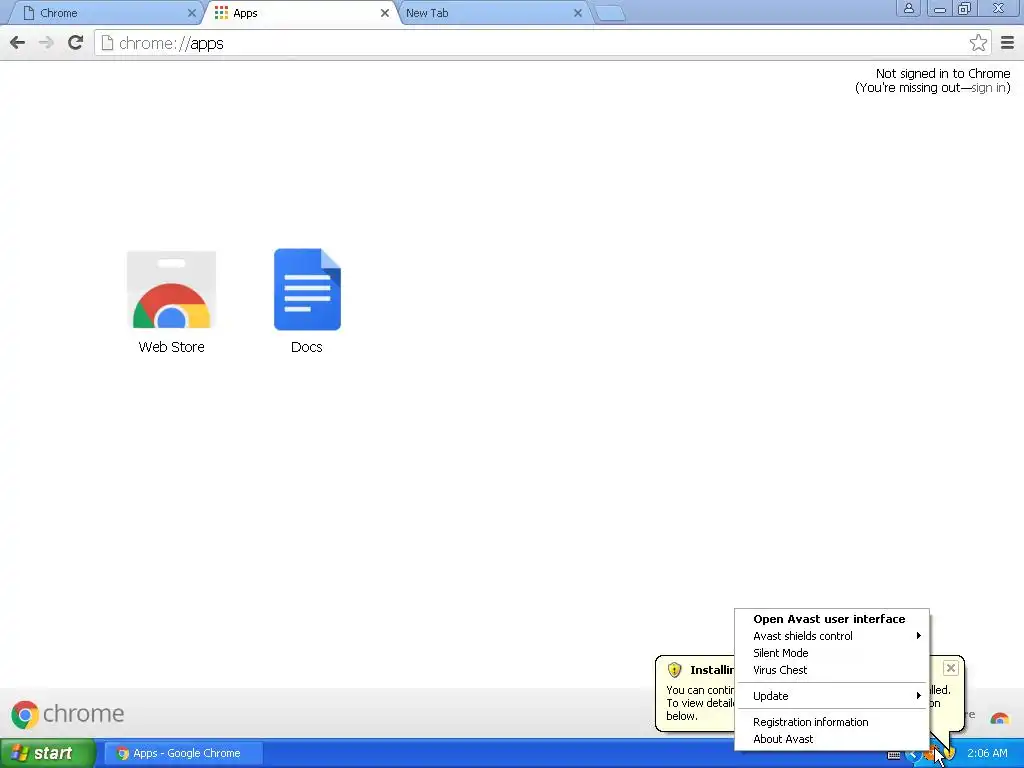Launch the Docs app icon

[x=307, y=289]
